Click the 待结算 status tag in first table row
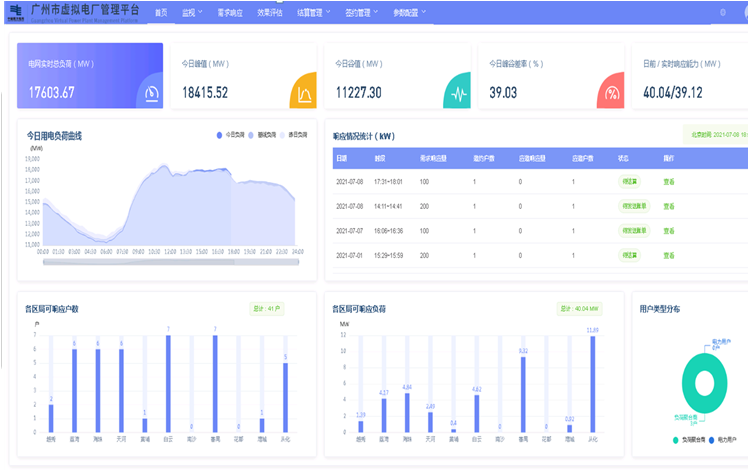 (x=629, y=181)
